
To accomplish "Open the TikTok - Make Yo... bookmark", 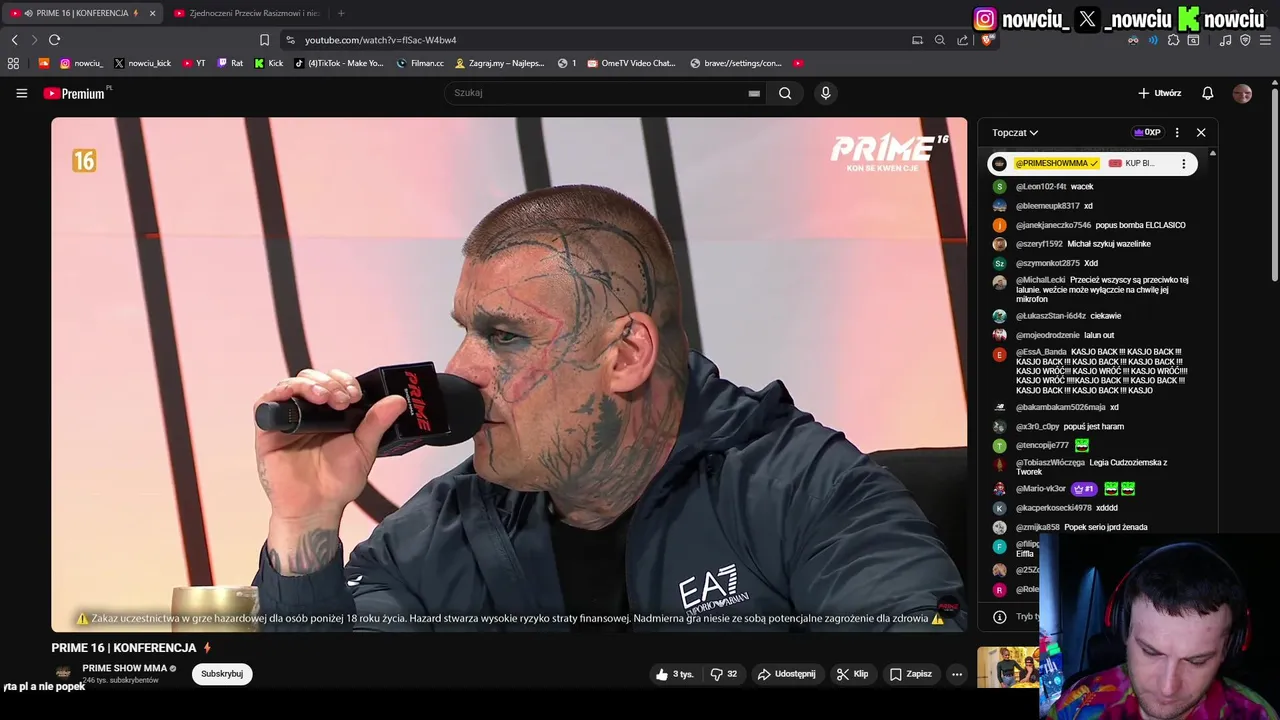I will [x=338, y=63].
